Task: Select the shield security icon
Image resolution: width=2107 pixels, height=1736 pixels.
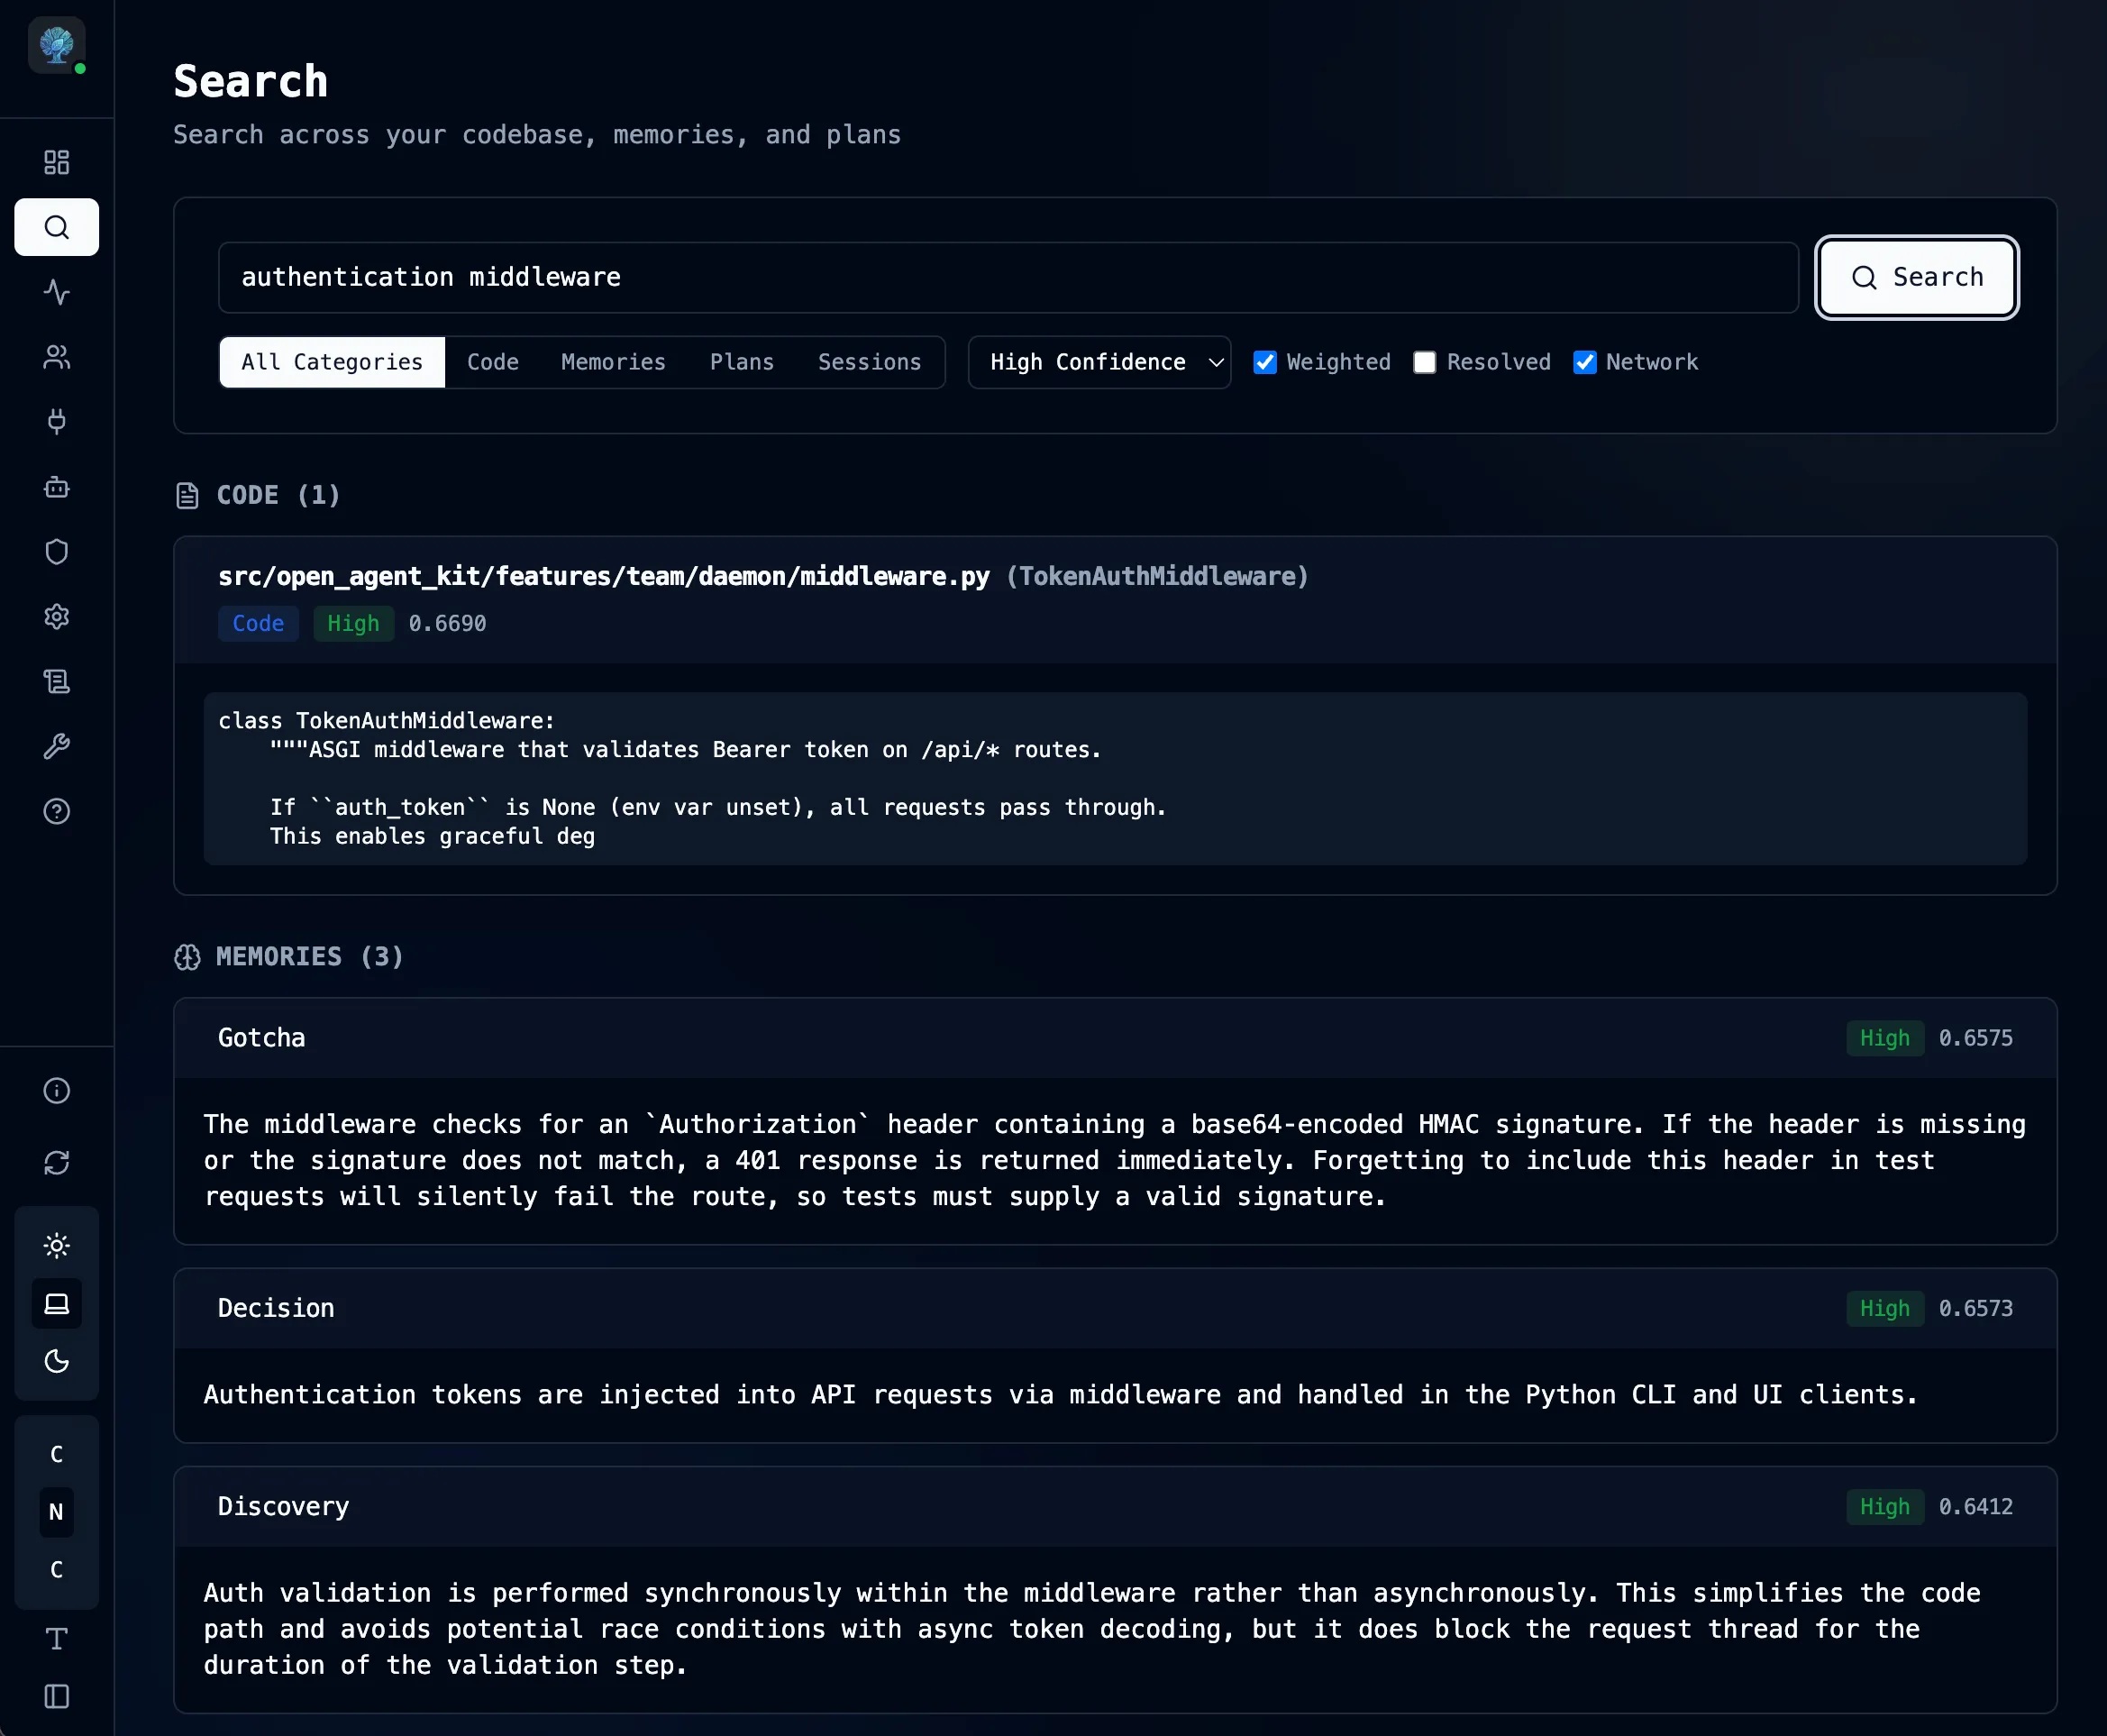Action: [x=57, y=551]
